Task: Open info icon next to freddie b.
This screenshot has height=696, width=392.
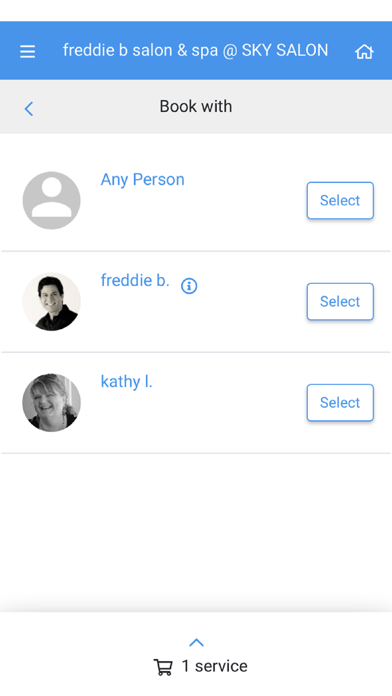Action: 189,286
